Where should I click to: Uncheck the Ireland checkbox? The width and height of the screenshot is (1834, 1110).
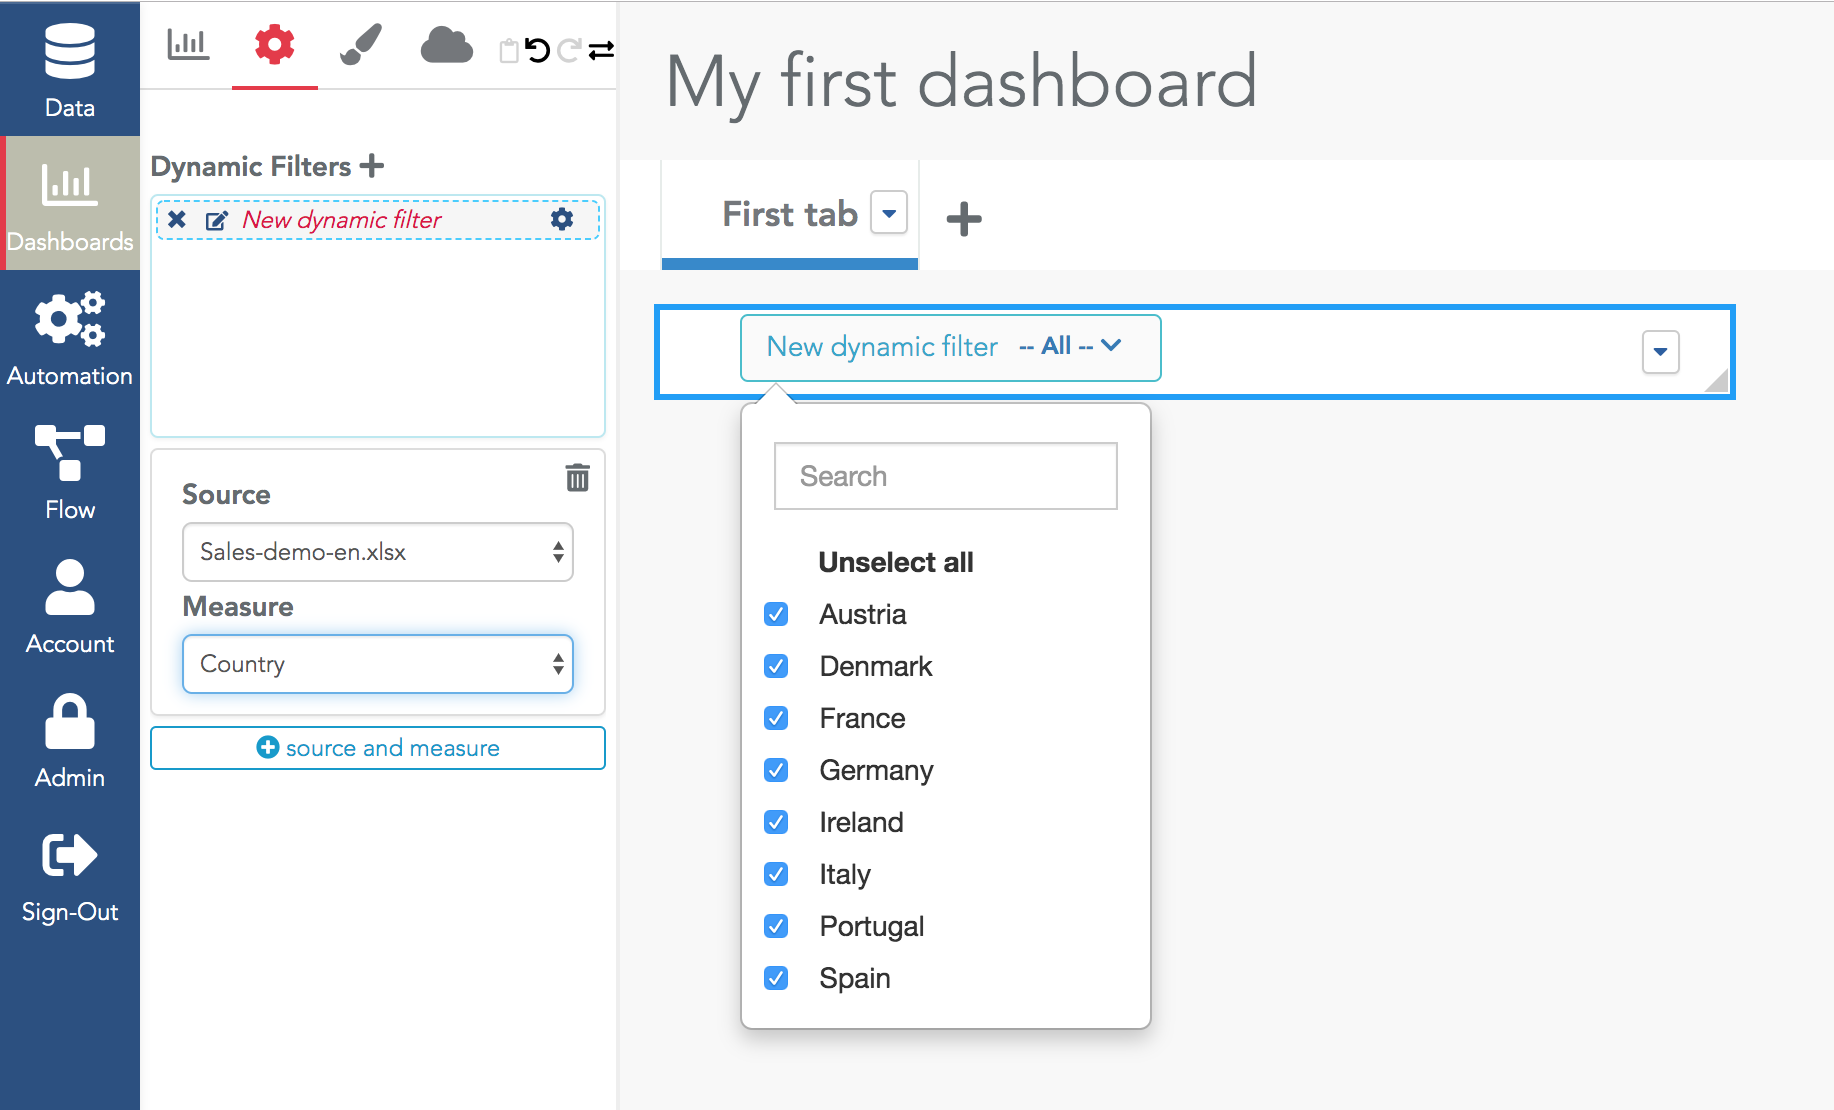click(x=776, y=822)
